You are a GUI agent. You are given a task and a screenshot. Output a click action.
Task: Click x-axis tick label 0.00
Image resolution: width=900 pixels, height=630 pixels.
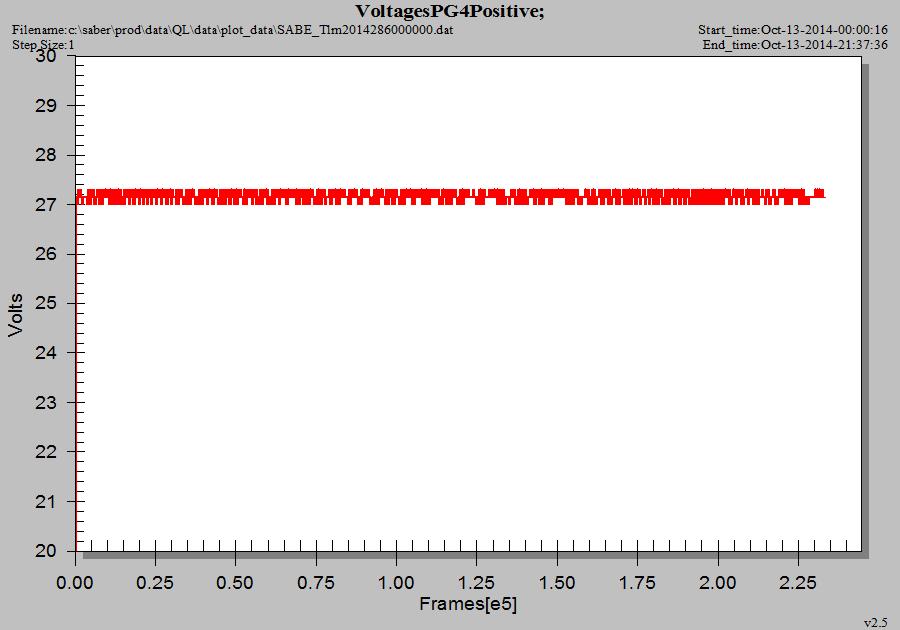click(x=75, y=583)
